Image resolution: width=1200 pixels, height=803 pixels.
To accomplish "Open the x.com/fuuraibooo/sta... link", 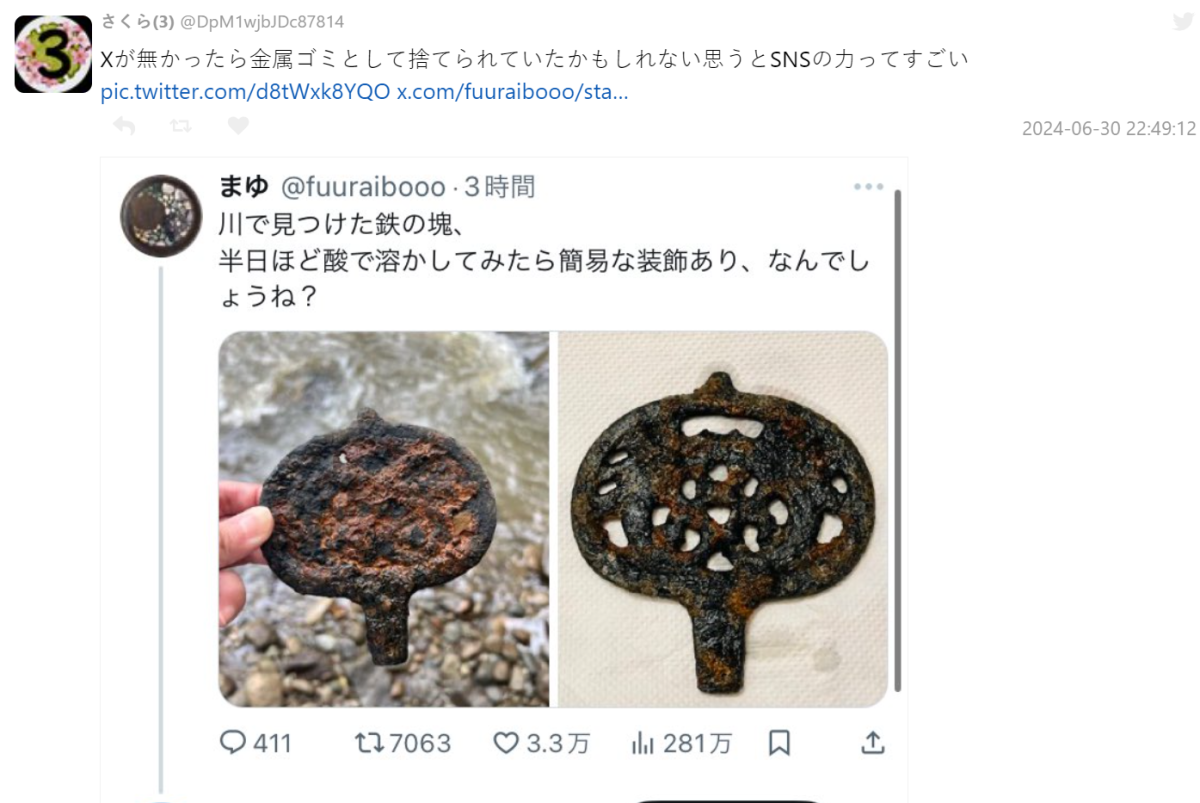I will (x=513, y=92).
